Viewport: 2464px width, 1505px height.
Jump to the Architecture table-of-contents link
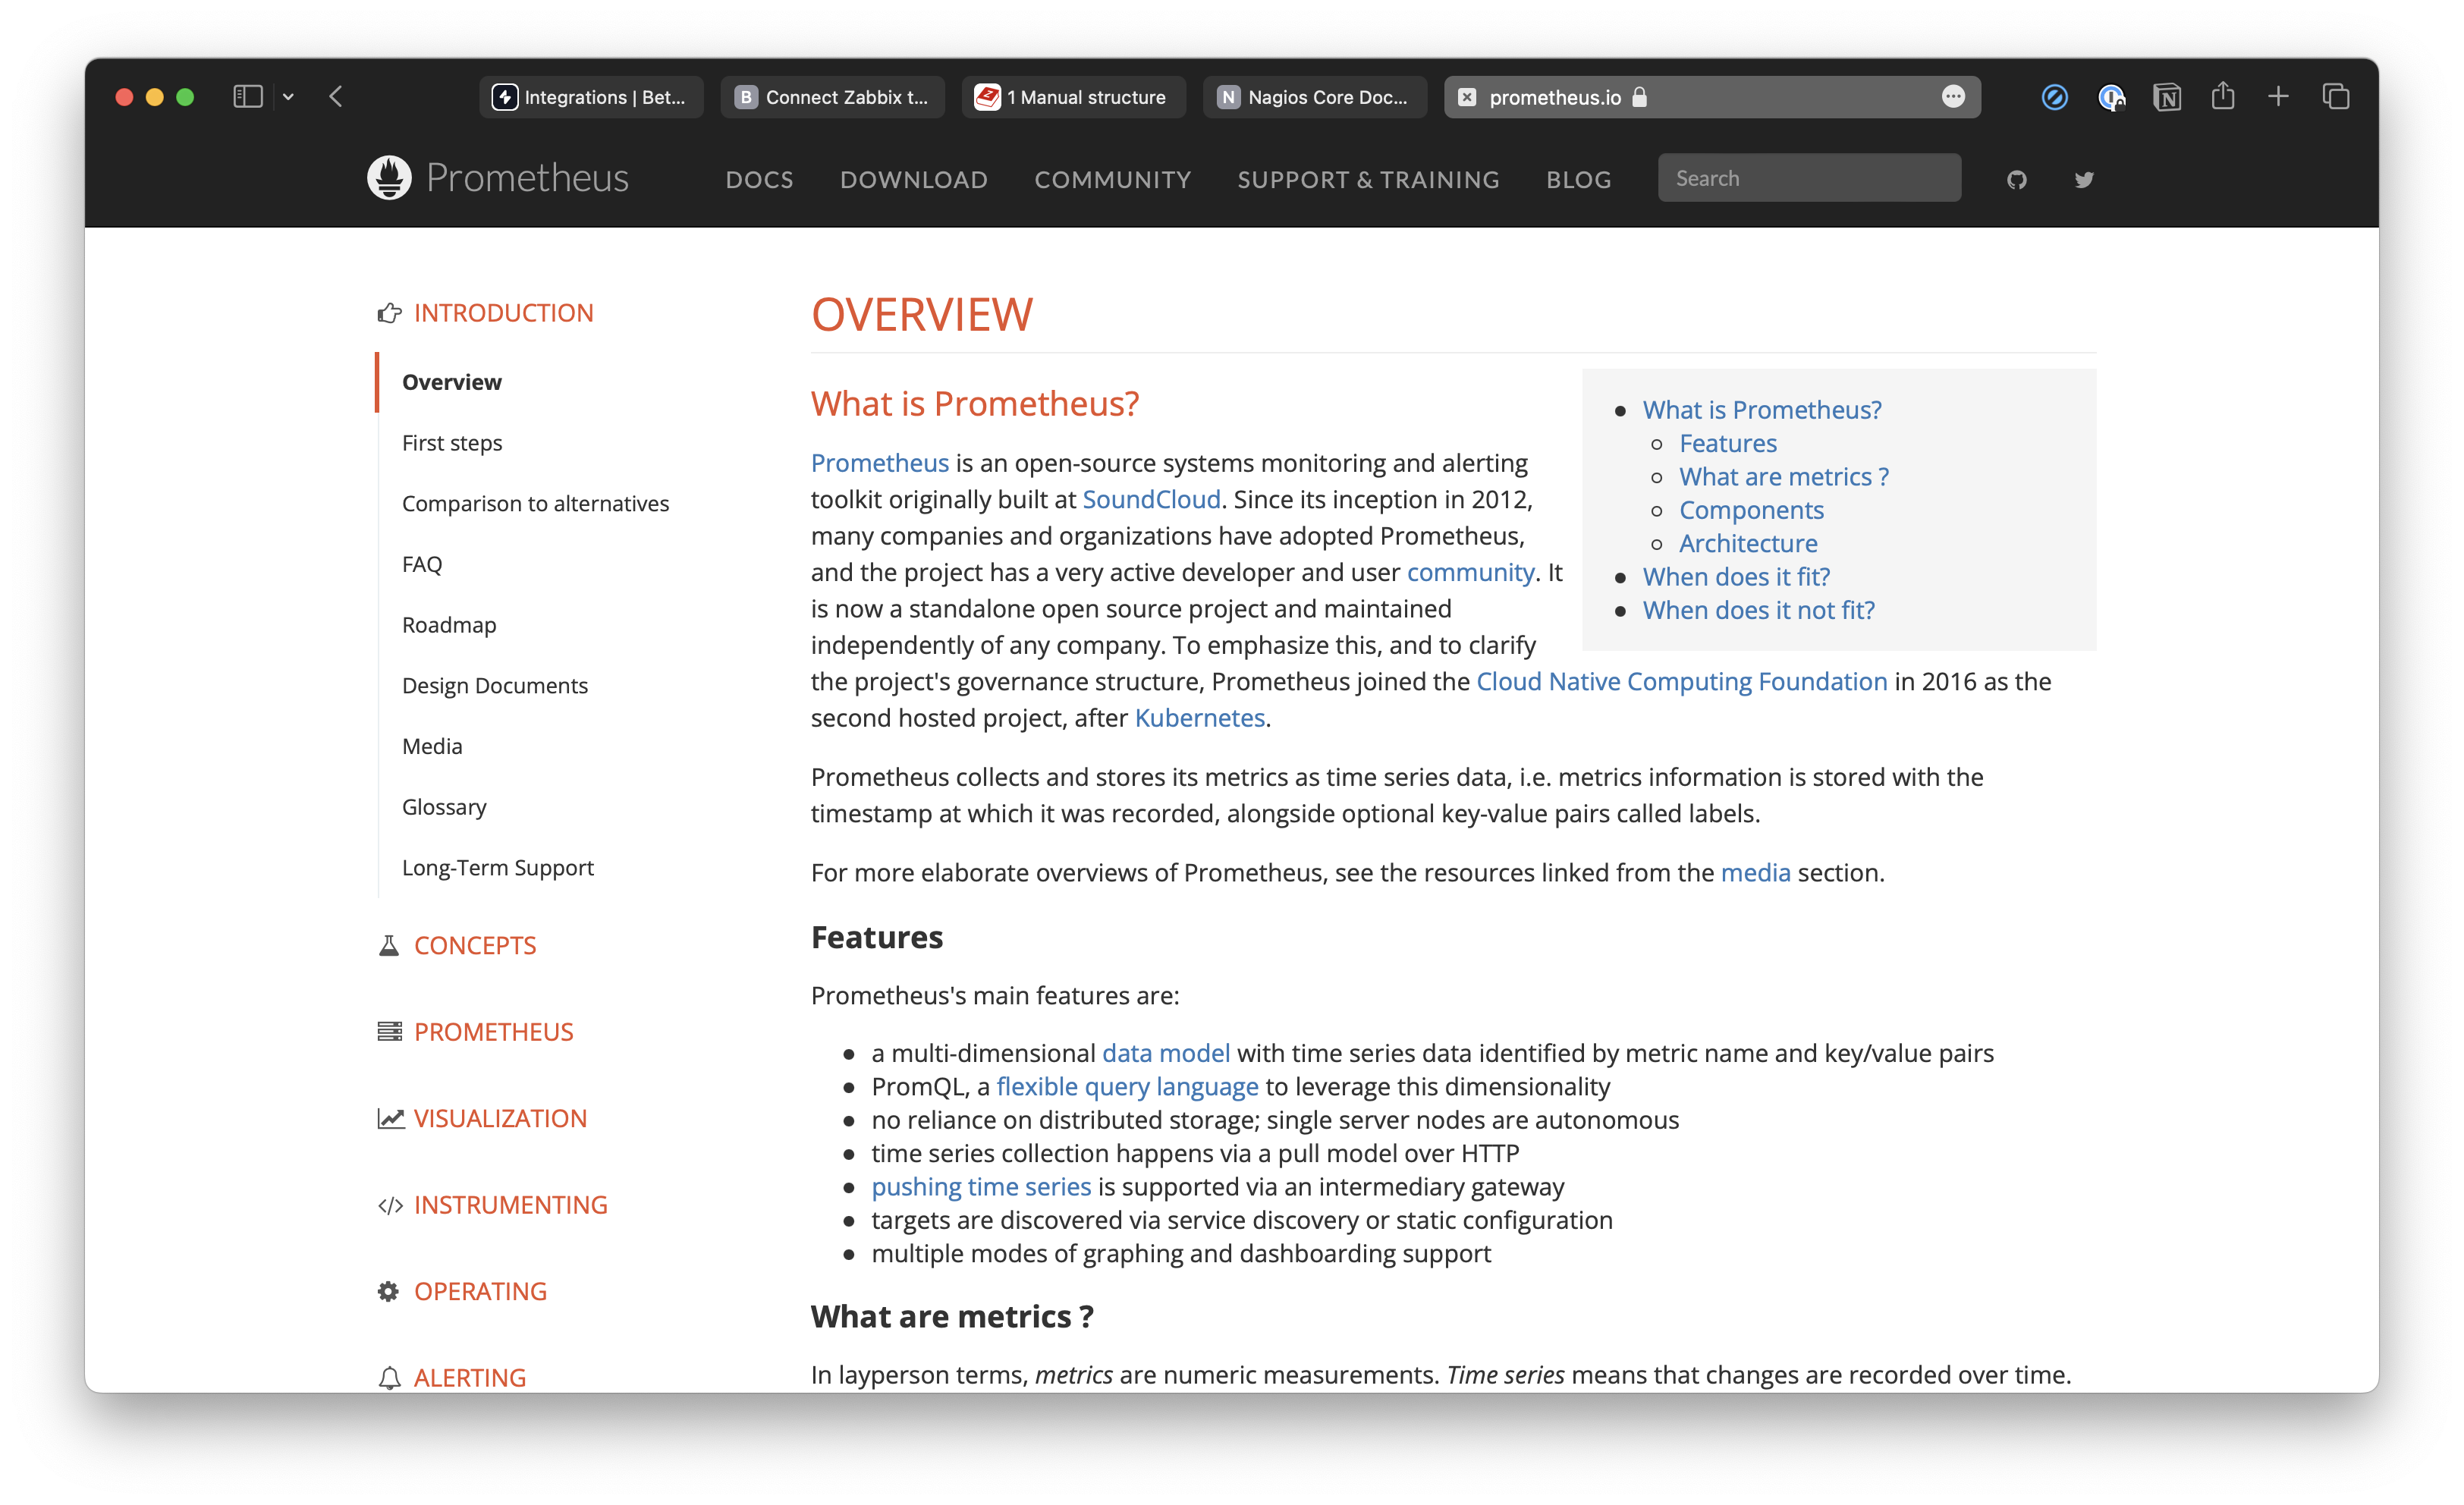tap(1747, 543)
